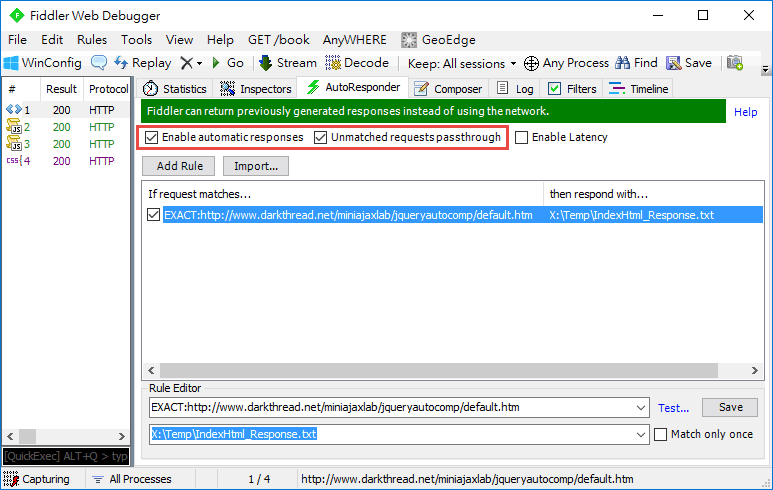Click the Test... link
Viewport: 773px width, 490px height.
click(673, 408)
